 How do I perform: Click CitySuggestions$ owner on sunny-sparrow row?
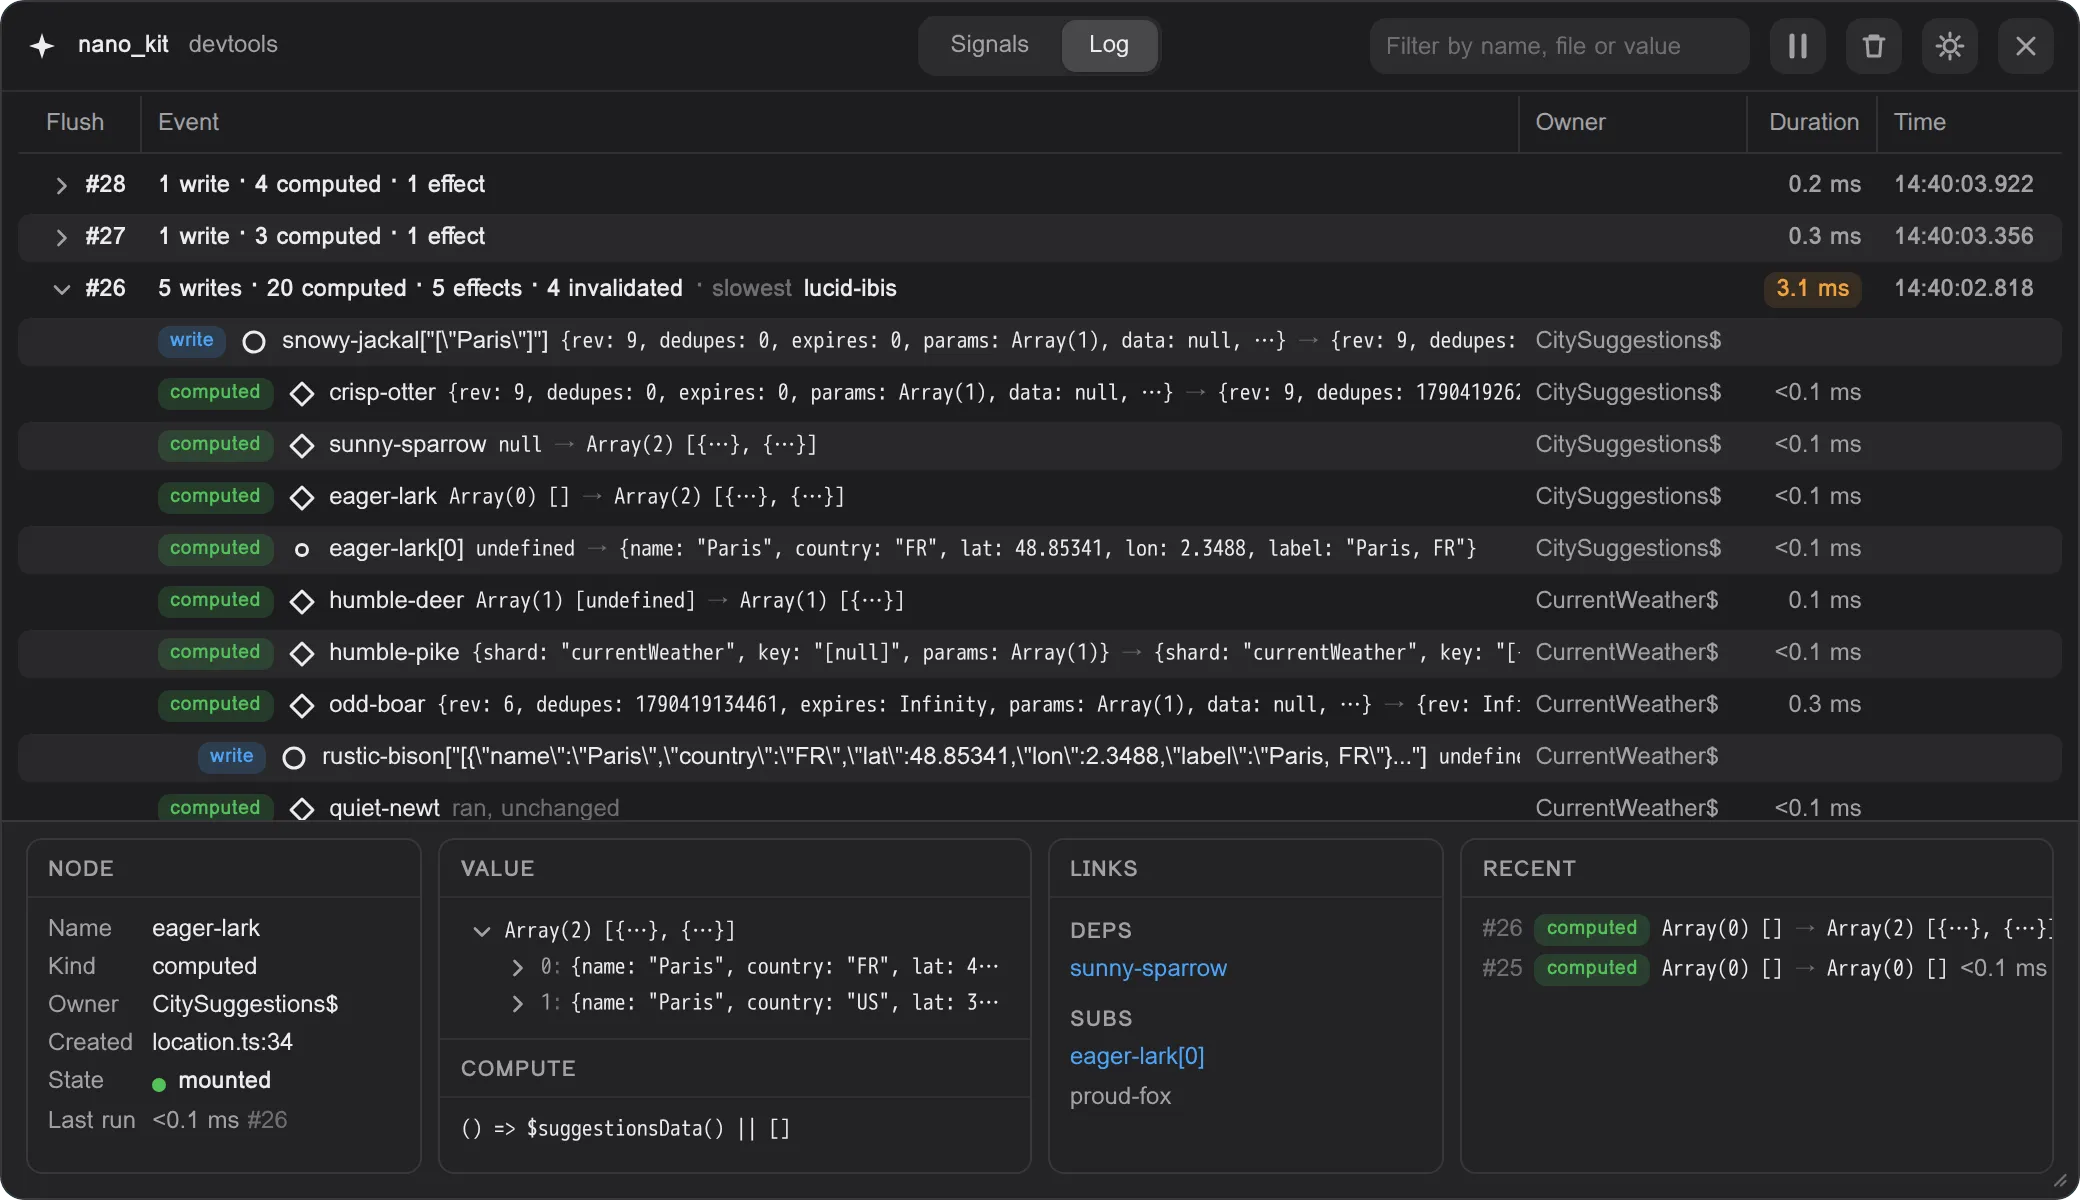pos(1628,444)
